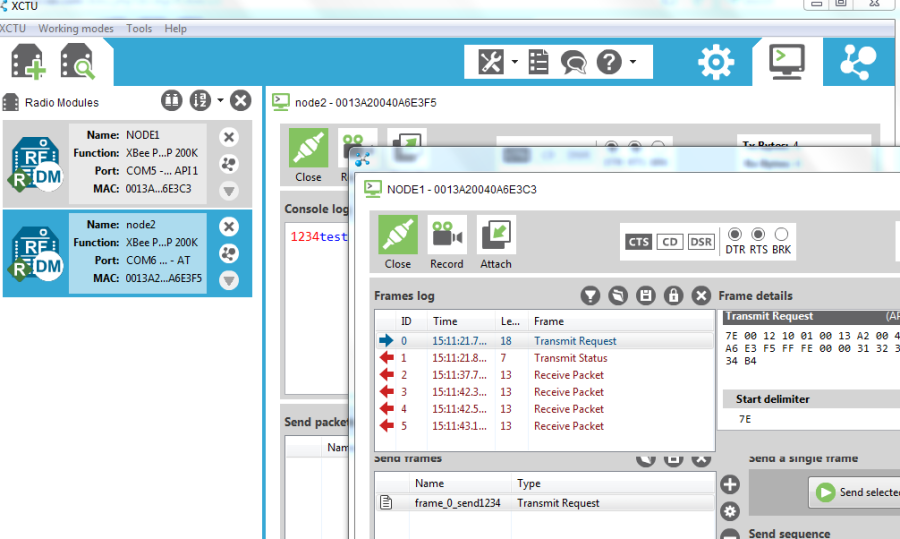900x539 pixels.
Task: Switch to Network working mode tab
Action: point(858,62)
